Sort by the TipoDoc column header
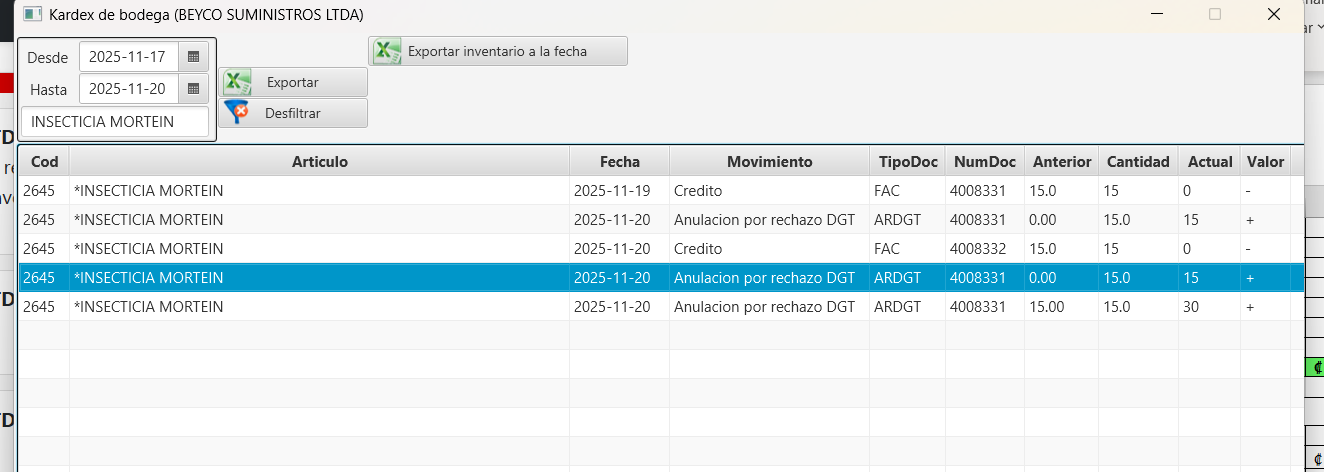Viewport: 1324px width, 472px height. [908, 161]
